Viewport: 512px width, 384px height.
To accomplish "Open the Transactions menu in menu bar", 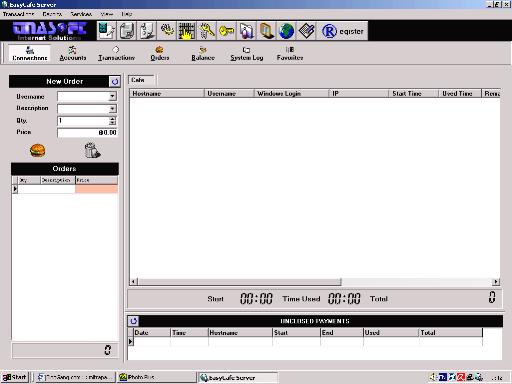I will point(18,14).
